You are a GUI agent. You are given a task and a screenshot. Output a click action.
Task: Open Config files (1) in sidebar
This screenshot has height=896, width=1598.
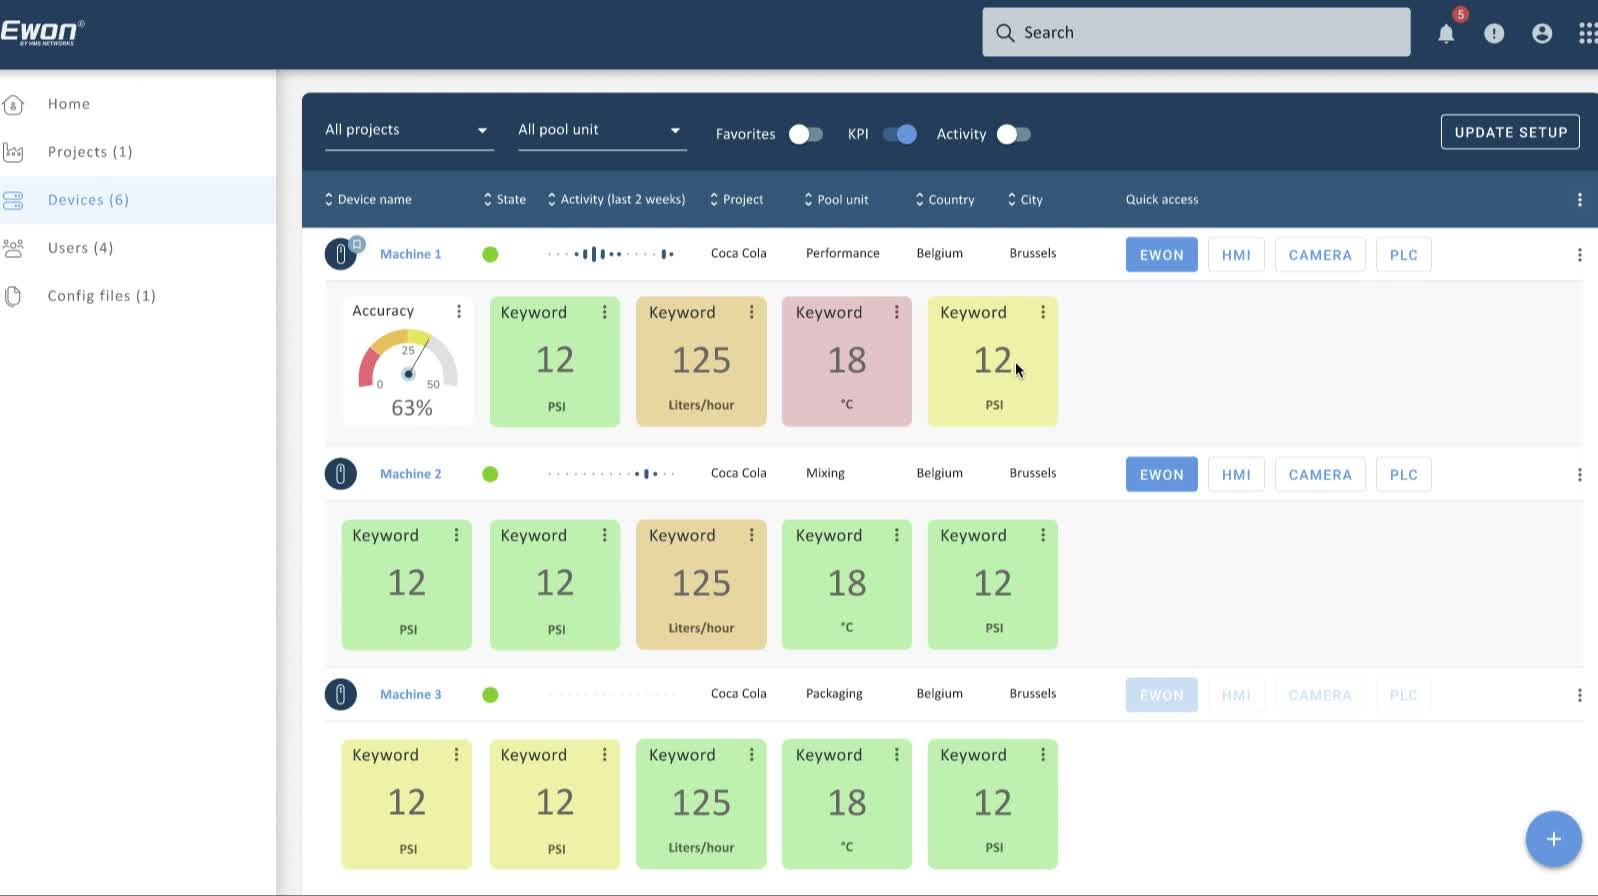coord(138,296)
